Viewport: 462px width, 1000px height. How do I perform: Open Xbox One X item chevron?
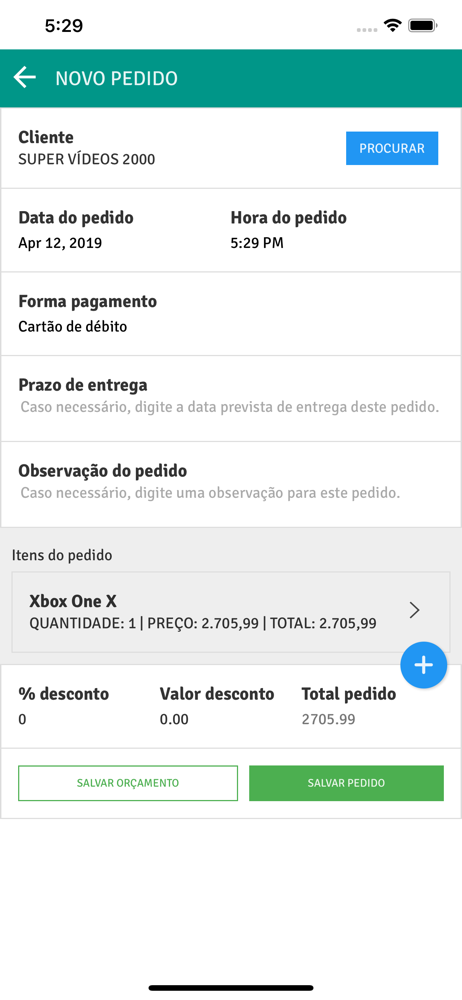(x=415, y=610)
